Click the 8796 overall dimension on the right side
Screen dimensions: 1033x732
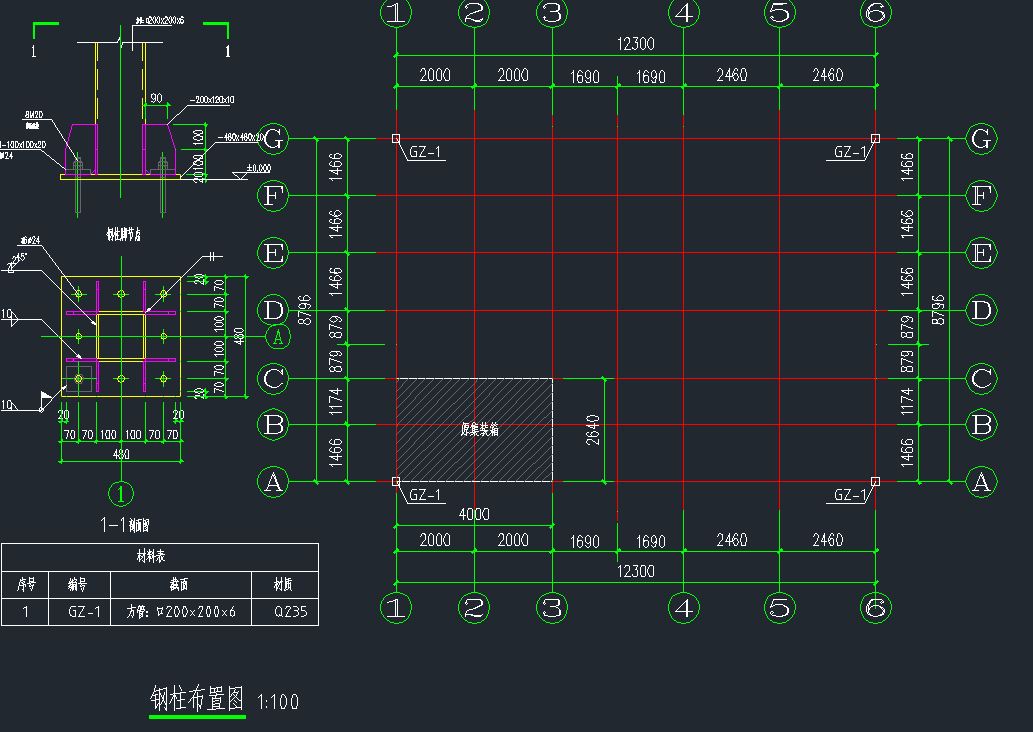[938, 310]
